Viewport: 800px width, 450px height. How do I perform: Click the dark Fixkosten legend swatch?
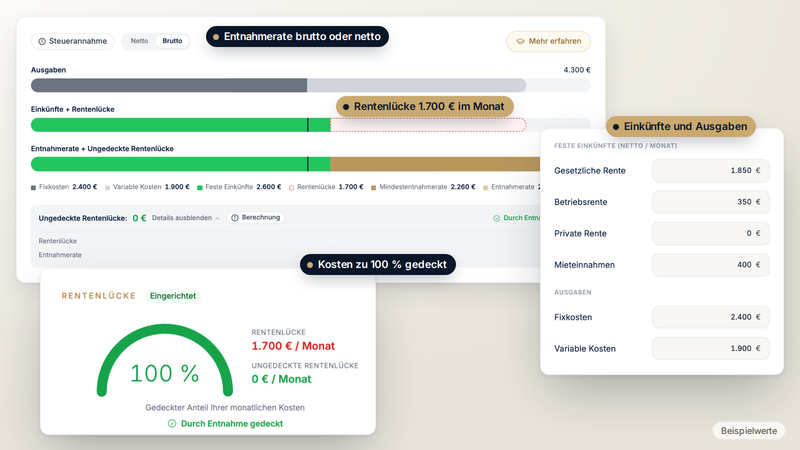click(34, 188)
